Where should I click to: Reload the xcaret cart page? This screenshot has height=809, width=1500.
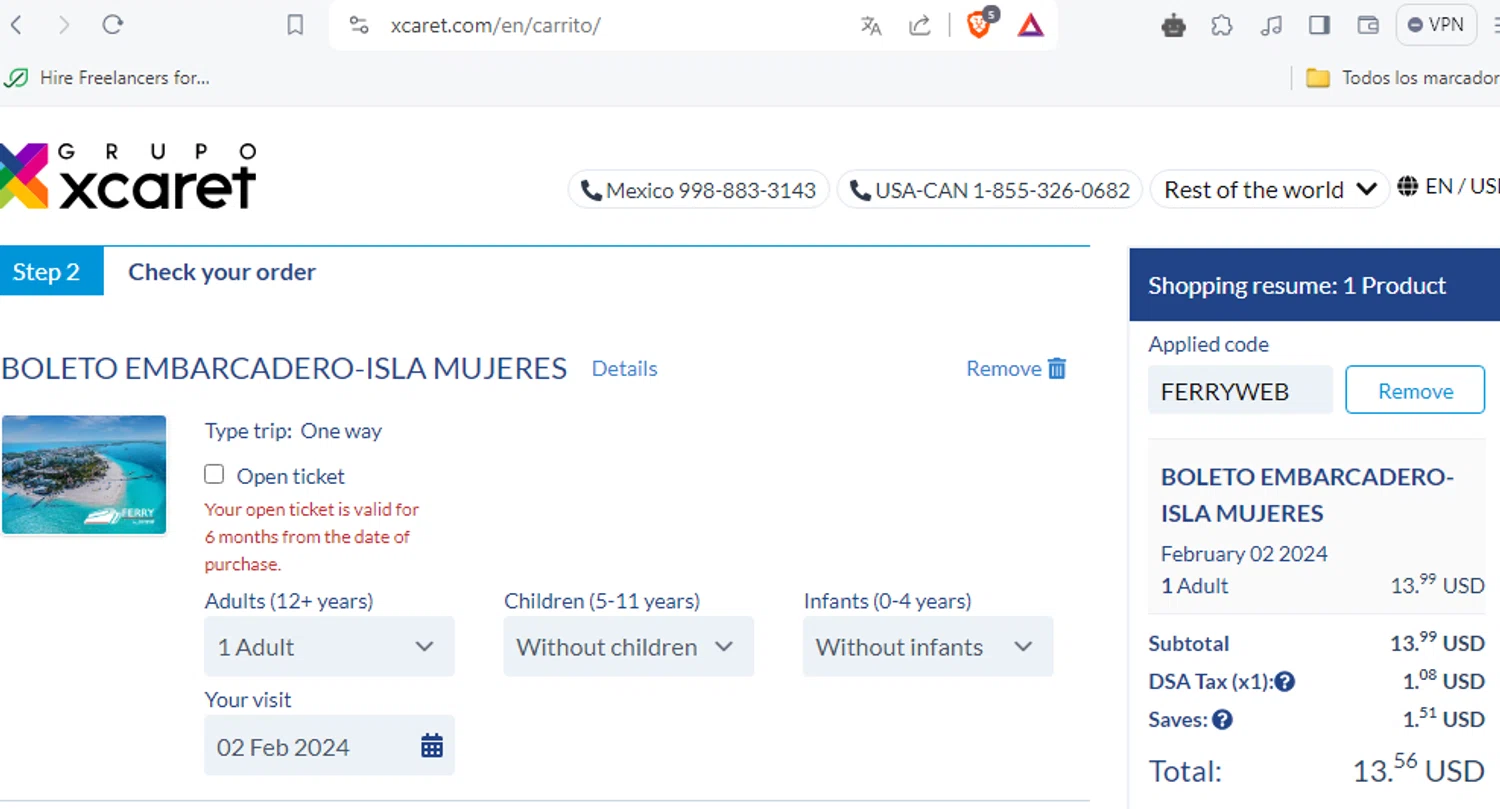(112, 25)
